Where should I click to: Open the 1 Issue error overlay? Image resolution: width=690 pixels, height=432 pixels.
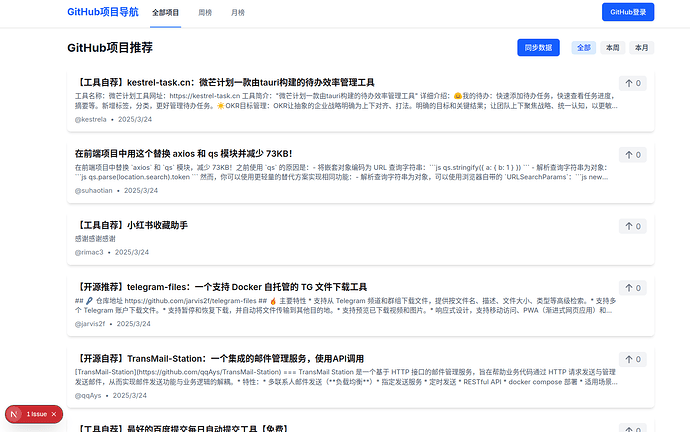click(37, 414)
